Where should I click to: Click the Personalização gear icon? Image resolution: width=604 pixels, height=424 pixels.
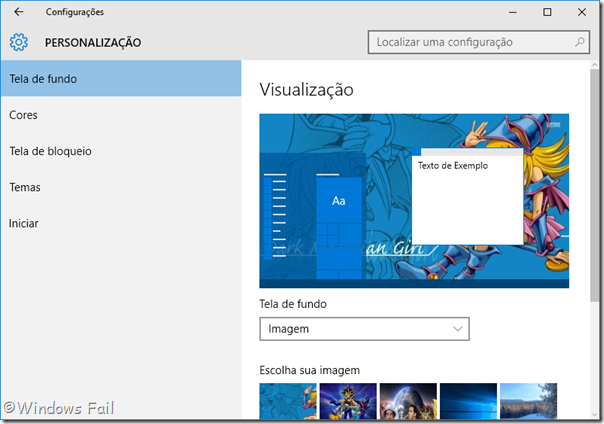coord(19,42)
